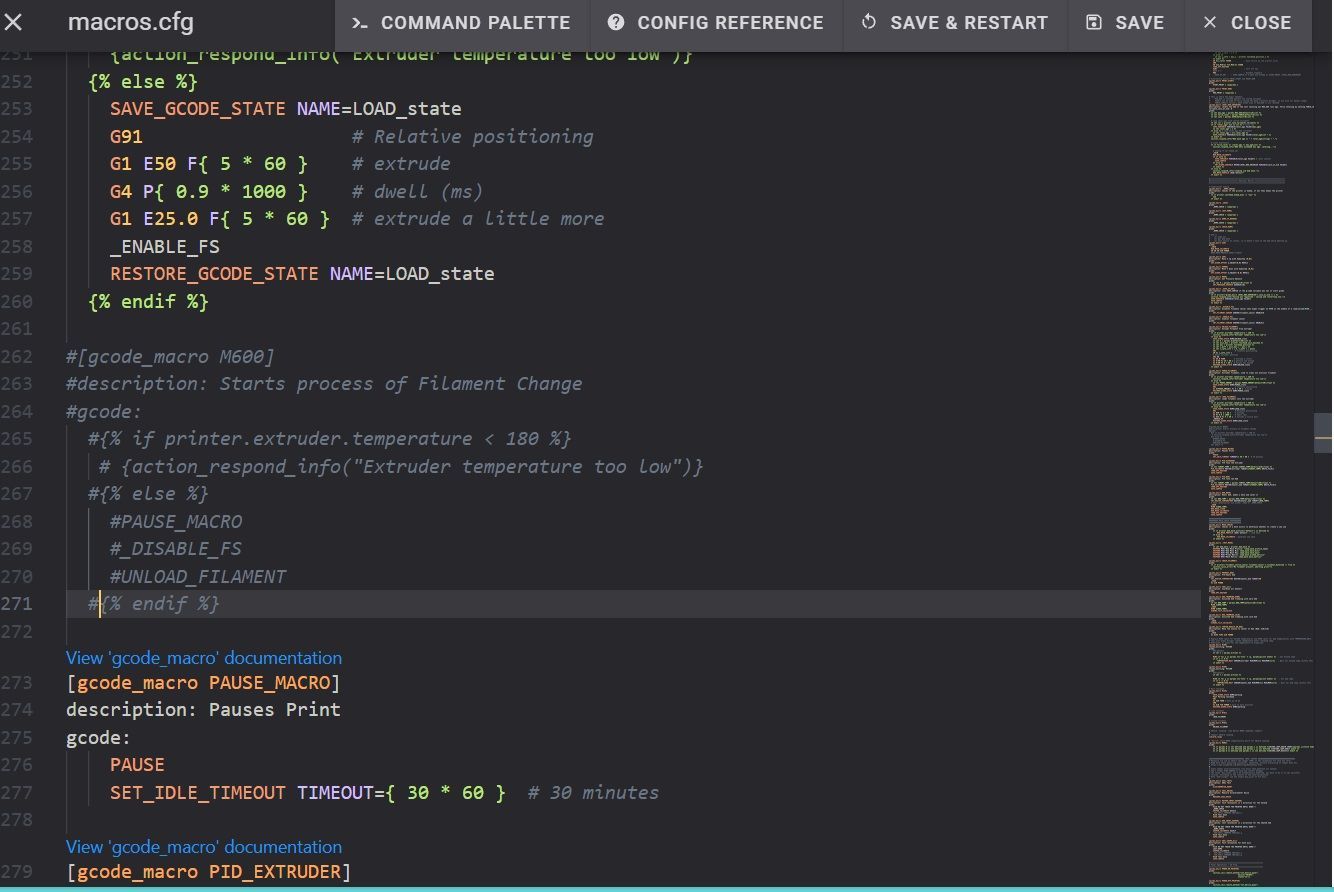Click the floppy disk icon on Save
This screenshot has width=1334, height=892.
point(1094,22)
